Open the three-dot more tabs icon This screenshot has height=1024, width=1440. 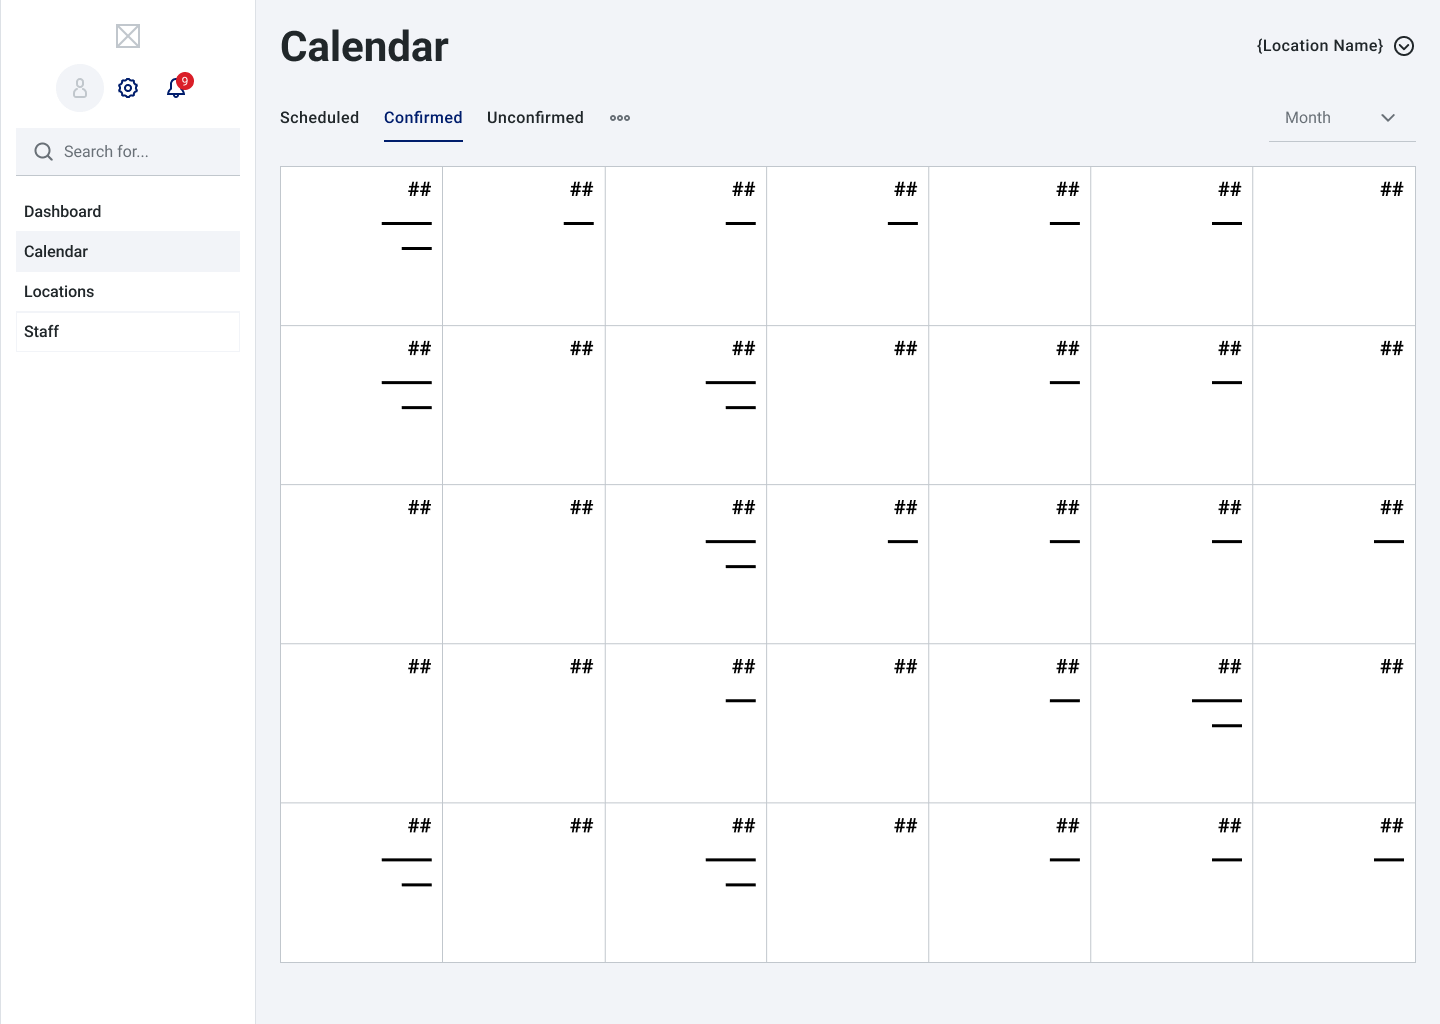click(x=620, y=118)
